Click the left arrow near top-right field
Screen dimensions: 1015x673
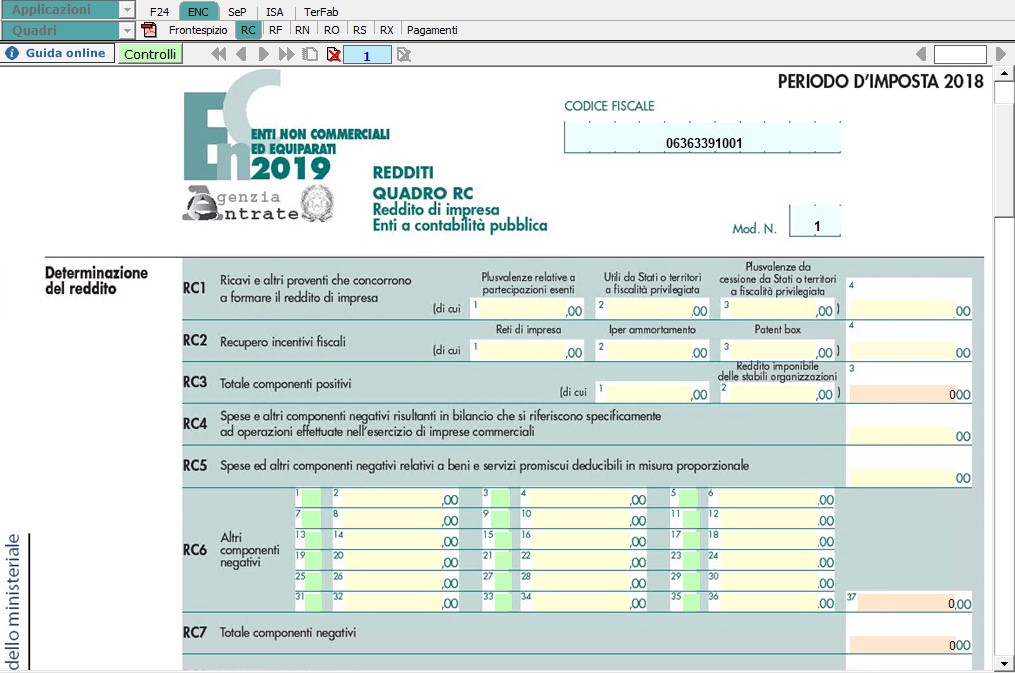point(921,54)
